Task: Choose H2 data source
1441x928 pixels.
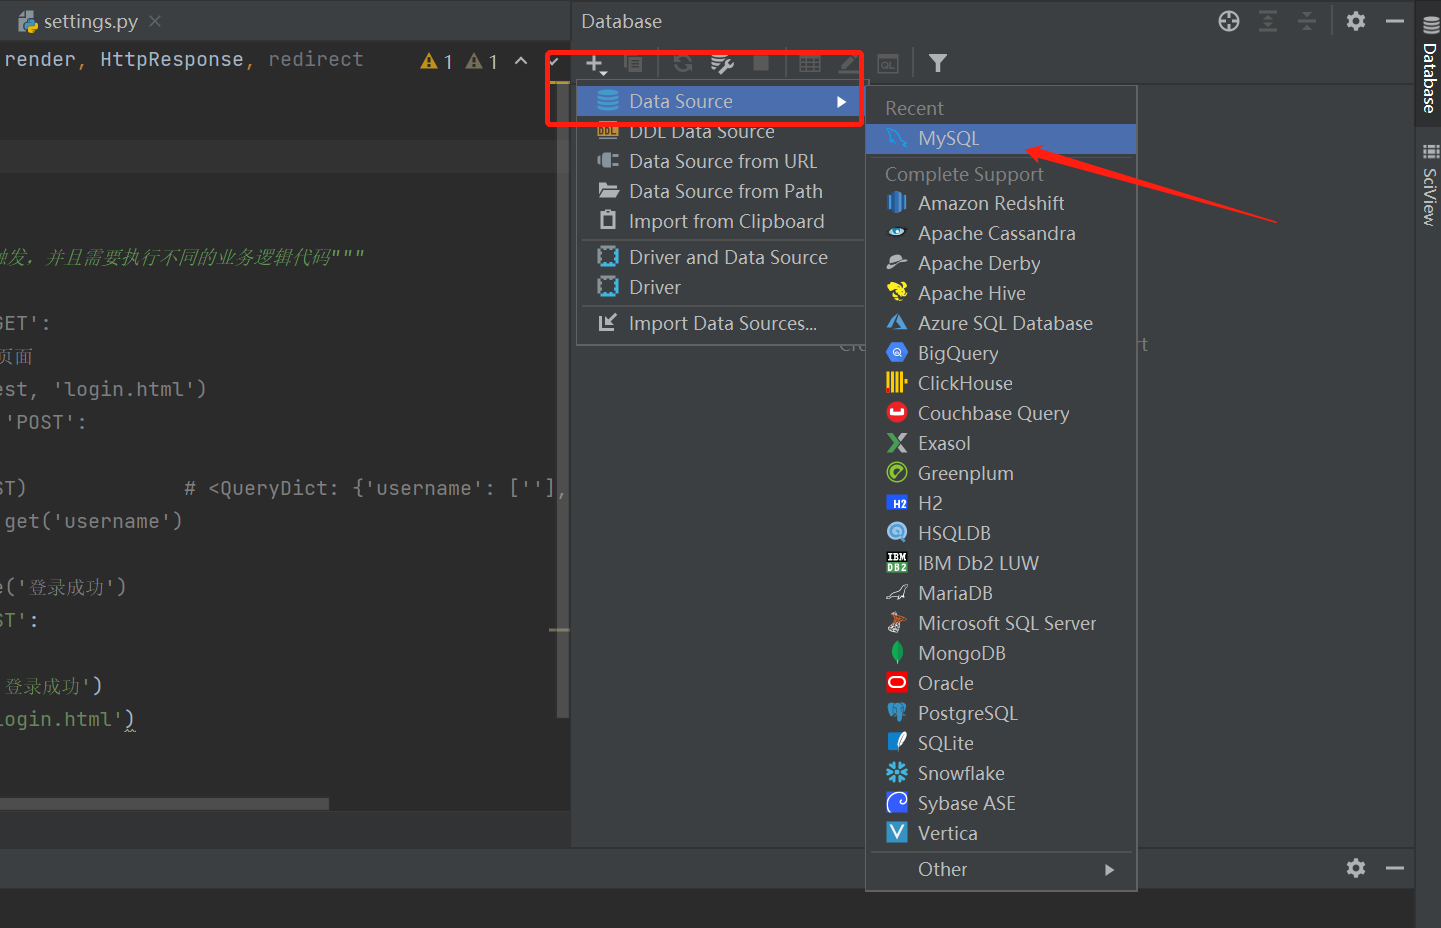Action: pyautogui.click(x=1001, y=503)
